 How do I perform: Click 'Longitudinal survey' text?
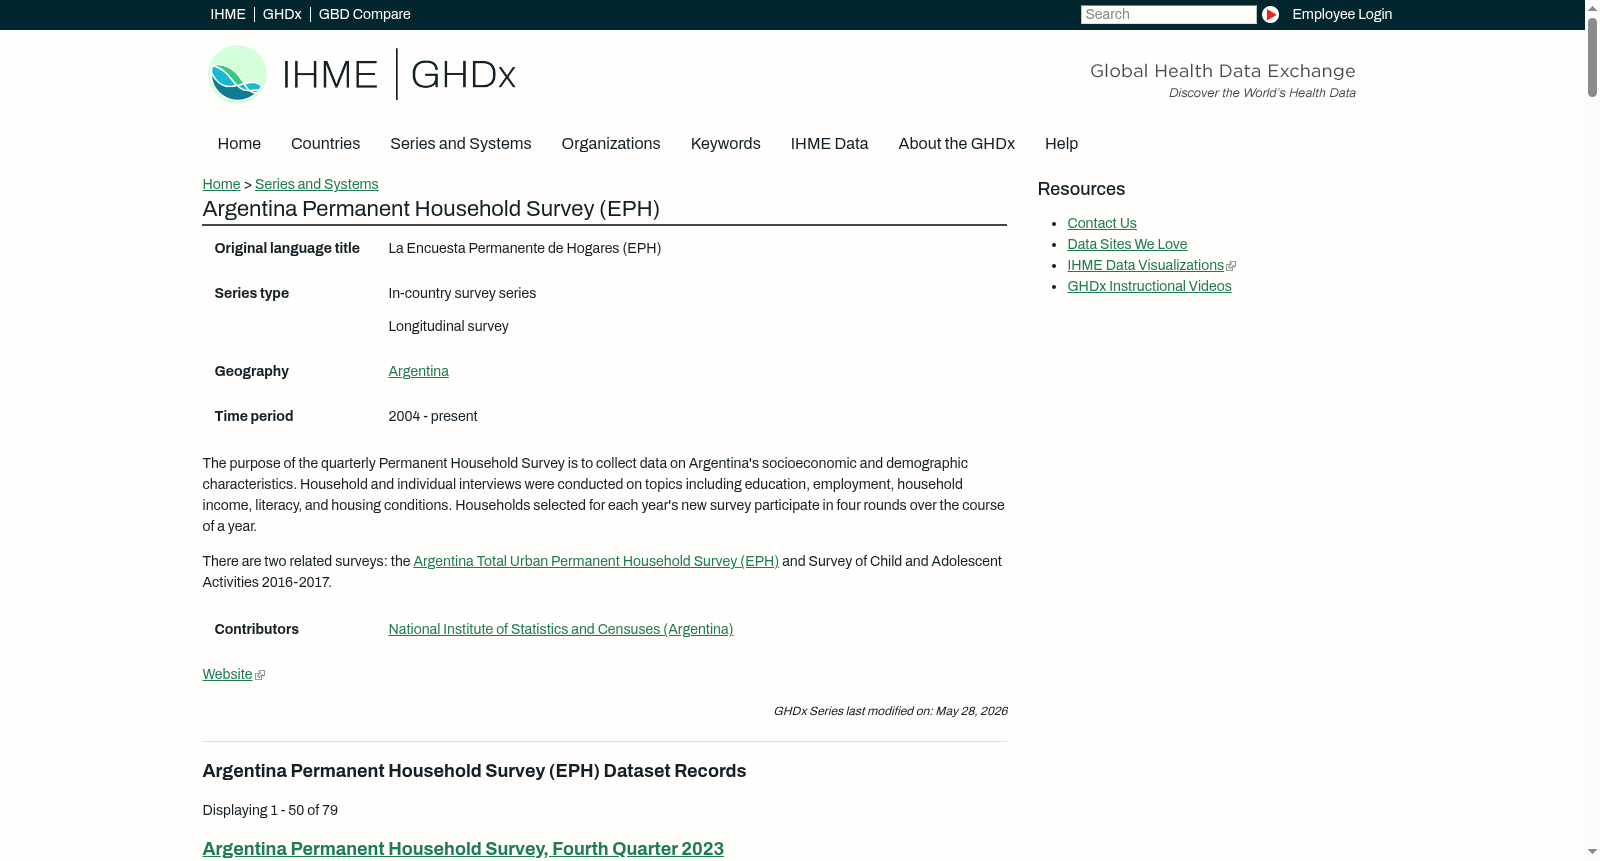pyautogui.click(x=448, y=326)
